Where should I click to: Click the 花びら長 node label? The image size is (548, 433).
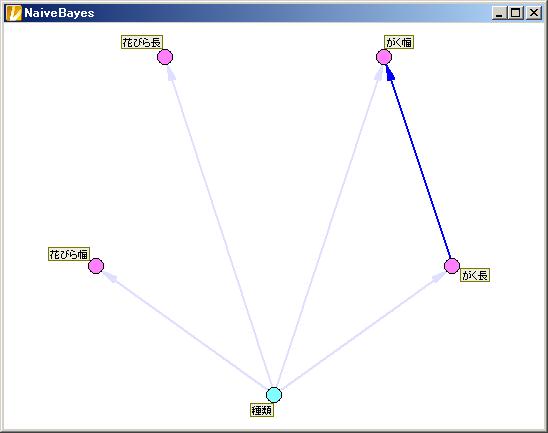(x=142, y=42)
